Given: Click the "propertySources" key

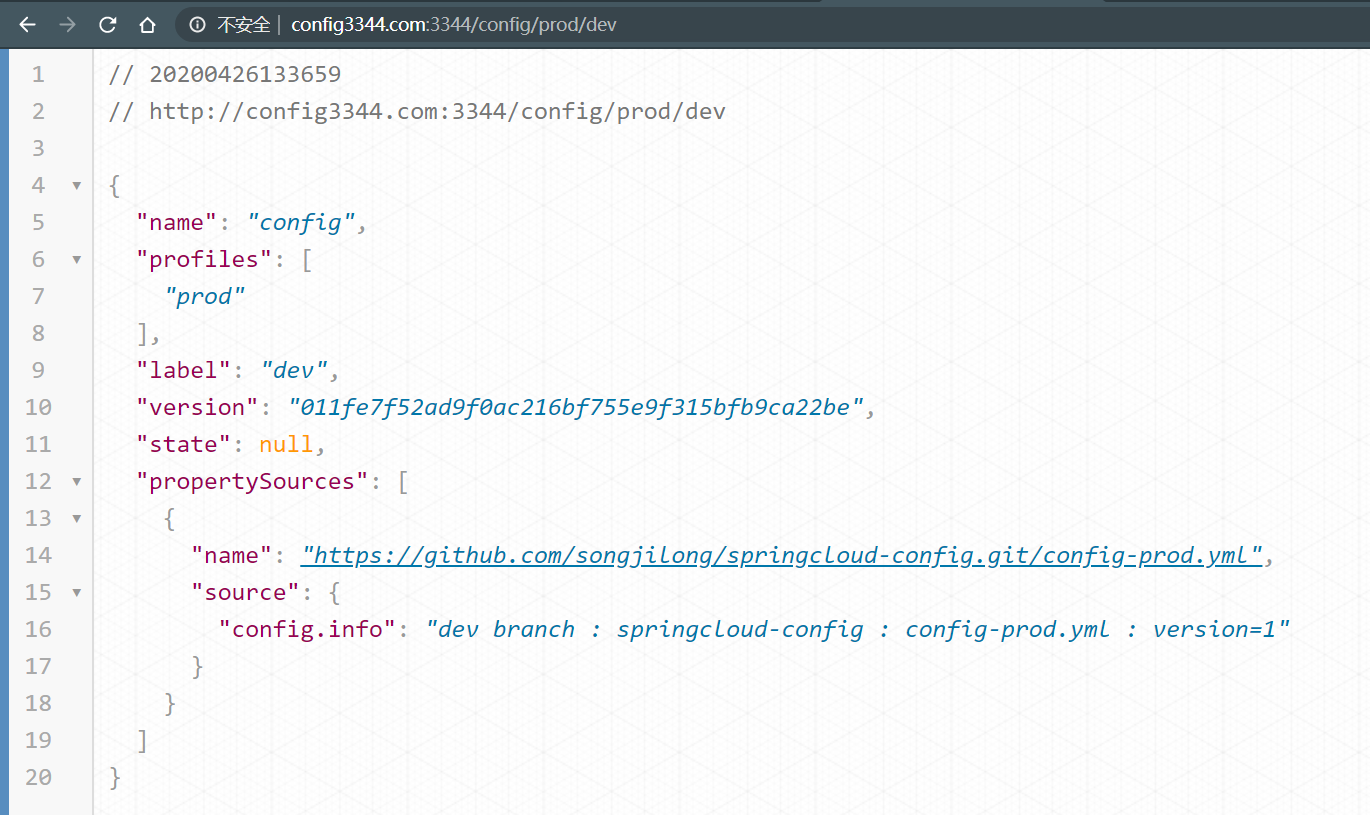Looking at the screenshot, I should (x=253, y=481).
